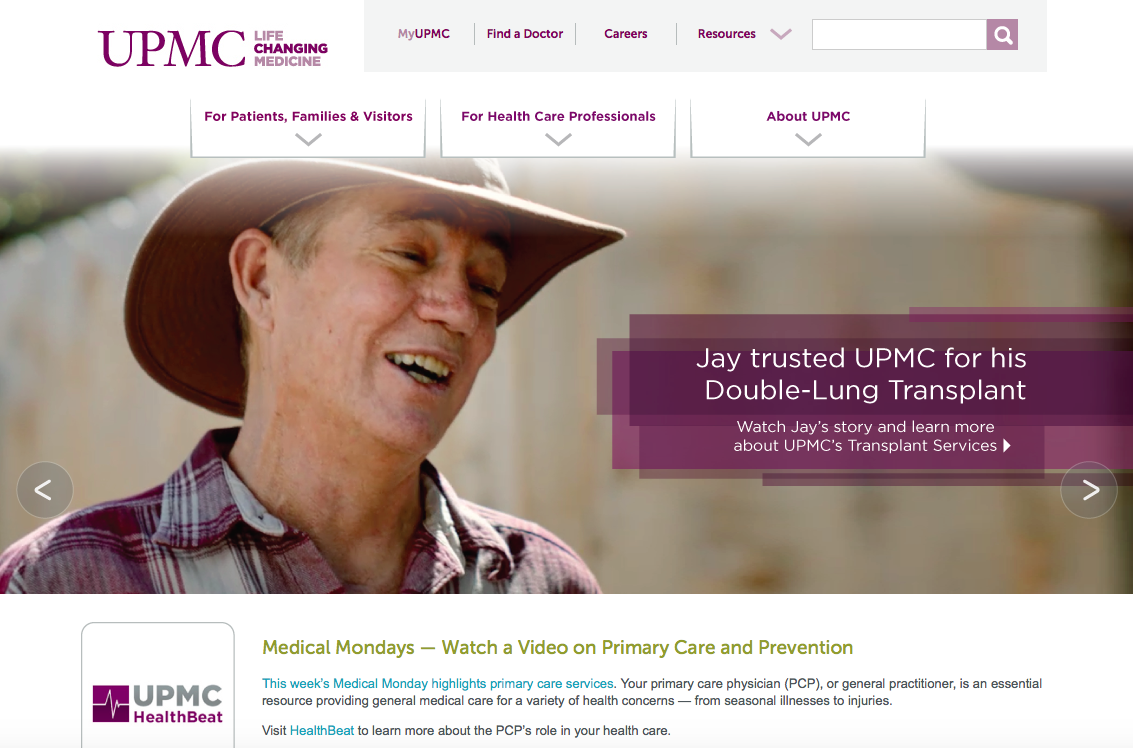Follow the Medical Monday primary care services link
Viewport: 1133px width, 748px height.
[438, 684]
